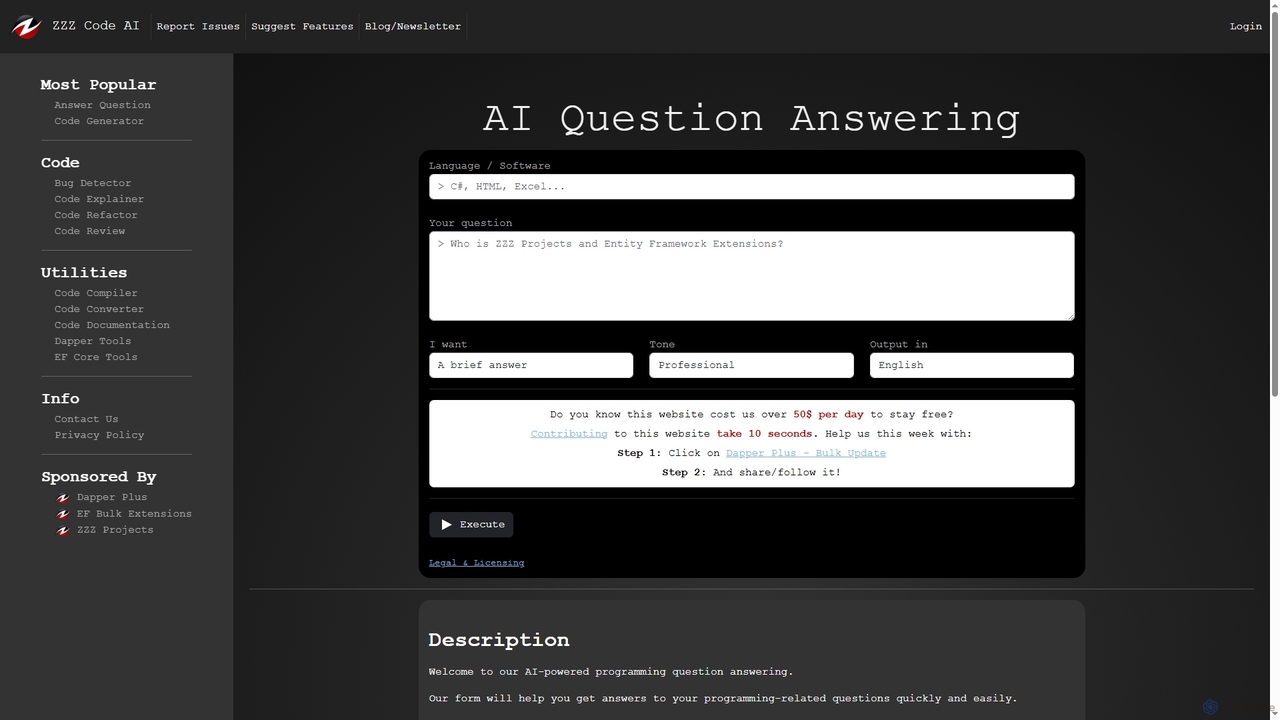Visit Dapper Plus sponsor link text
1280x720 pixels.
(112, 497)
